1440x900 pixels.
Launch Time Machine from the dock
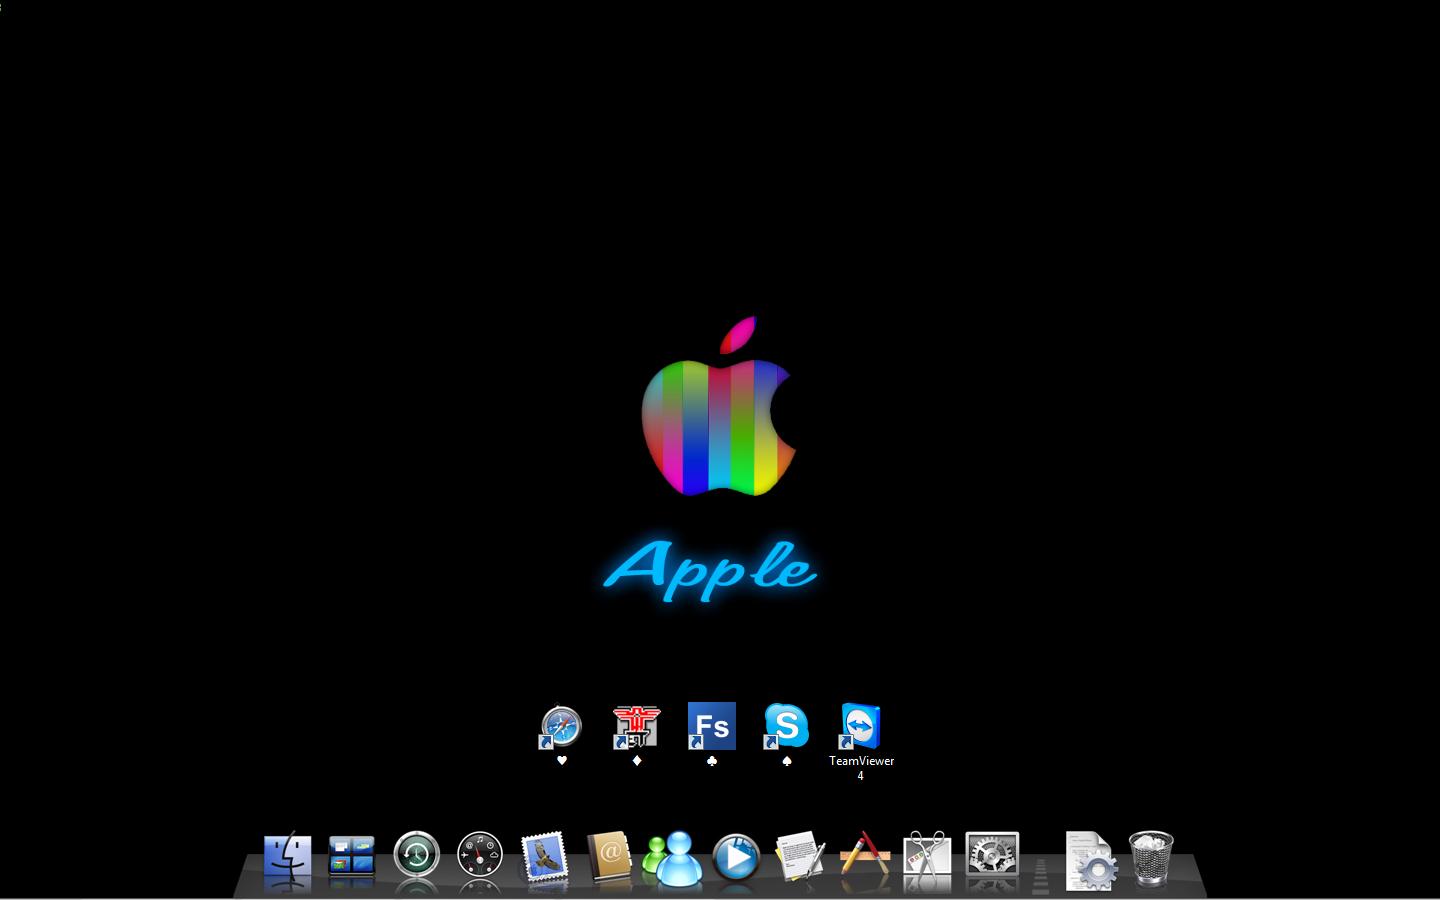(x=416, y=856)
